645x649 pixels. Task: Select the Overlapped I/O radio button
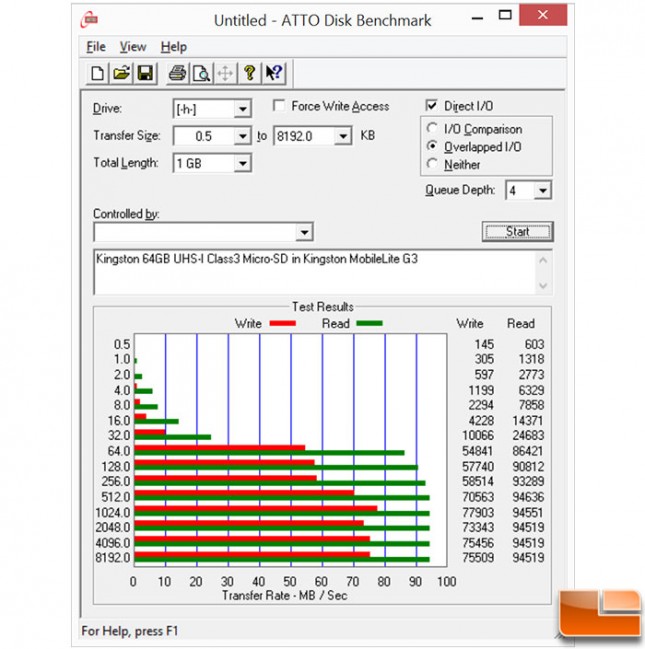pos(432,146)
